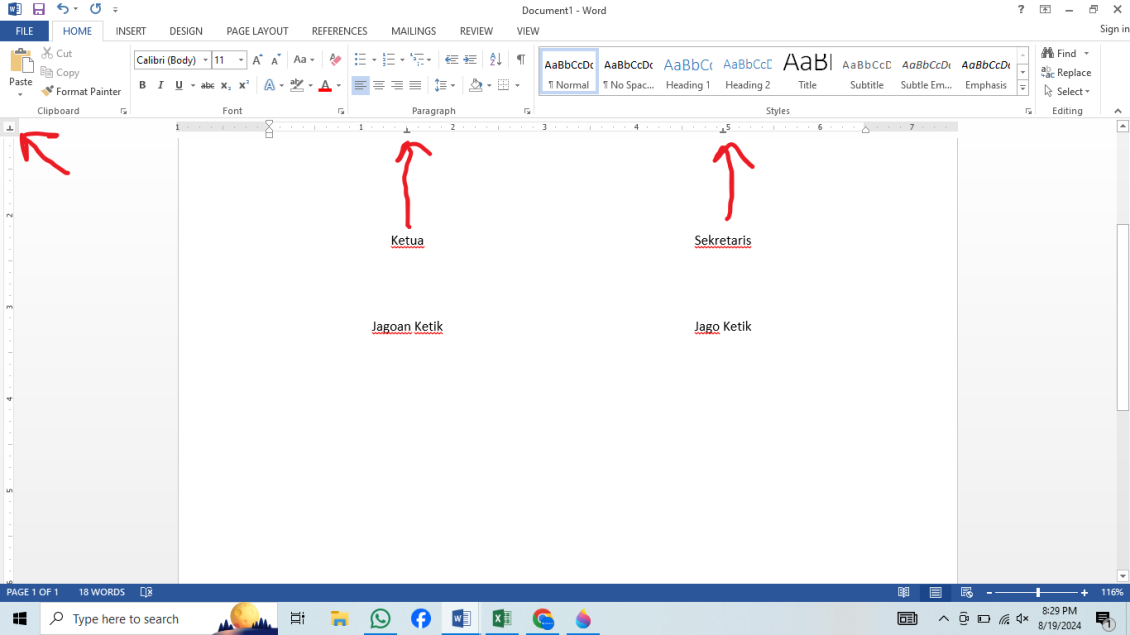
Task: Select the Format Painter tool
Action: [x=81, y=91]
